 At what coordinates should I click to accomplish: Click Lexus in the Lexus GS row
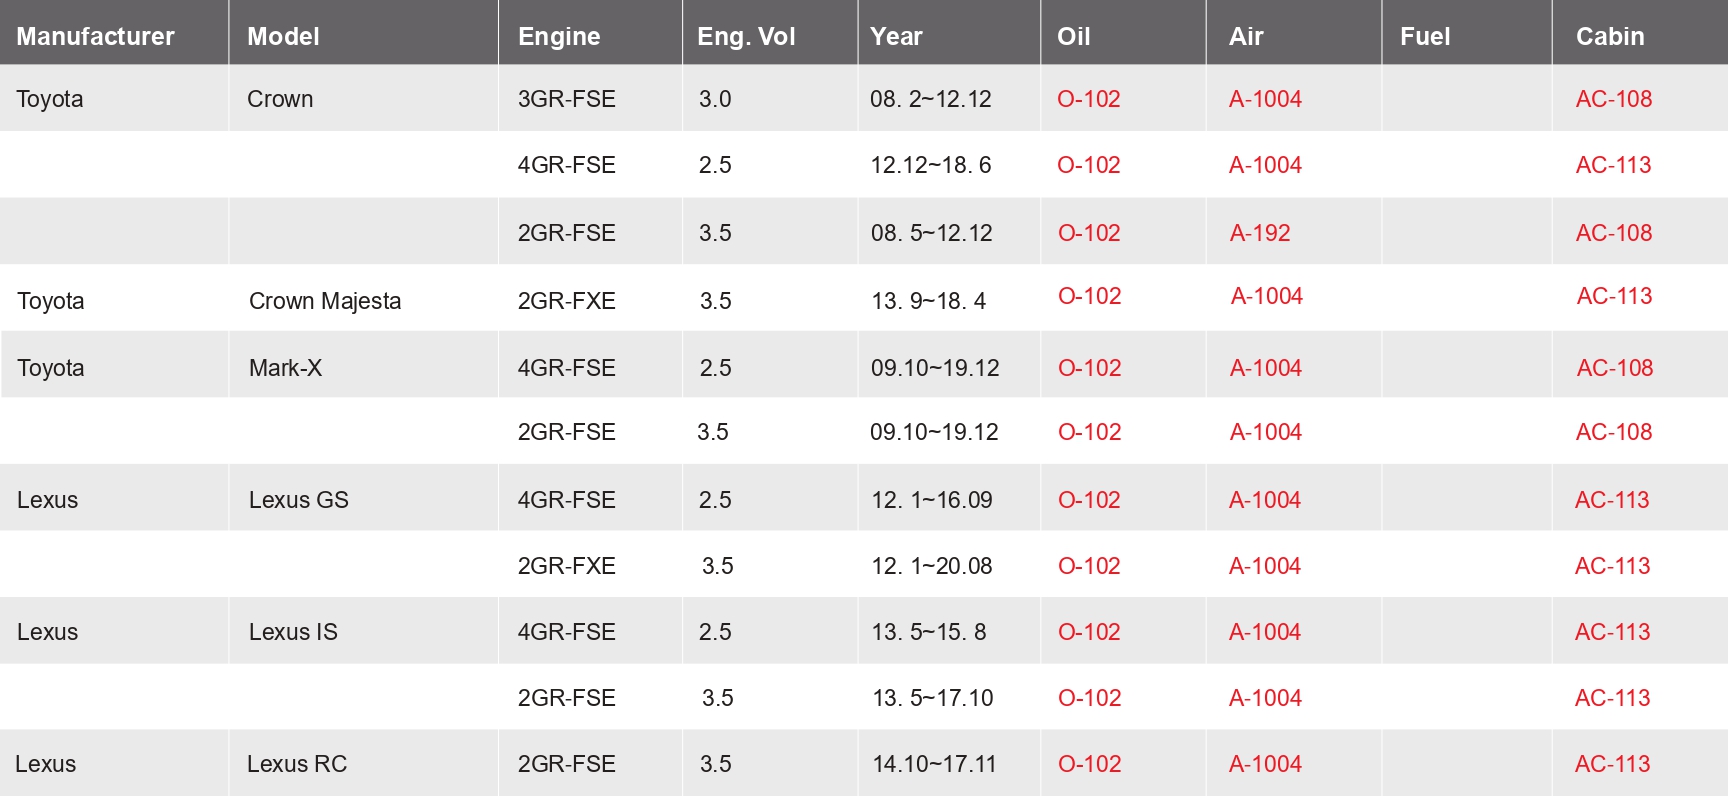point(47,500)
